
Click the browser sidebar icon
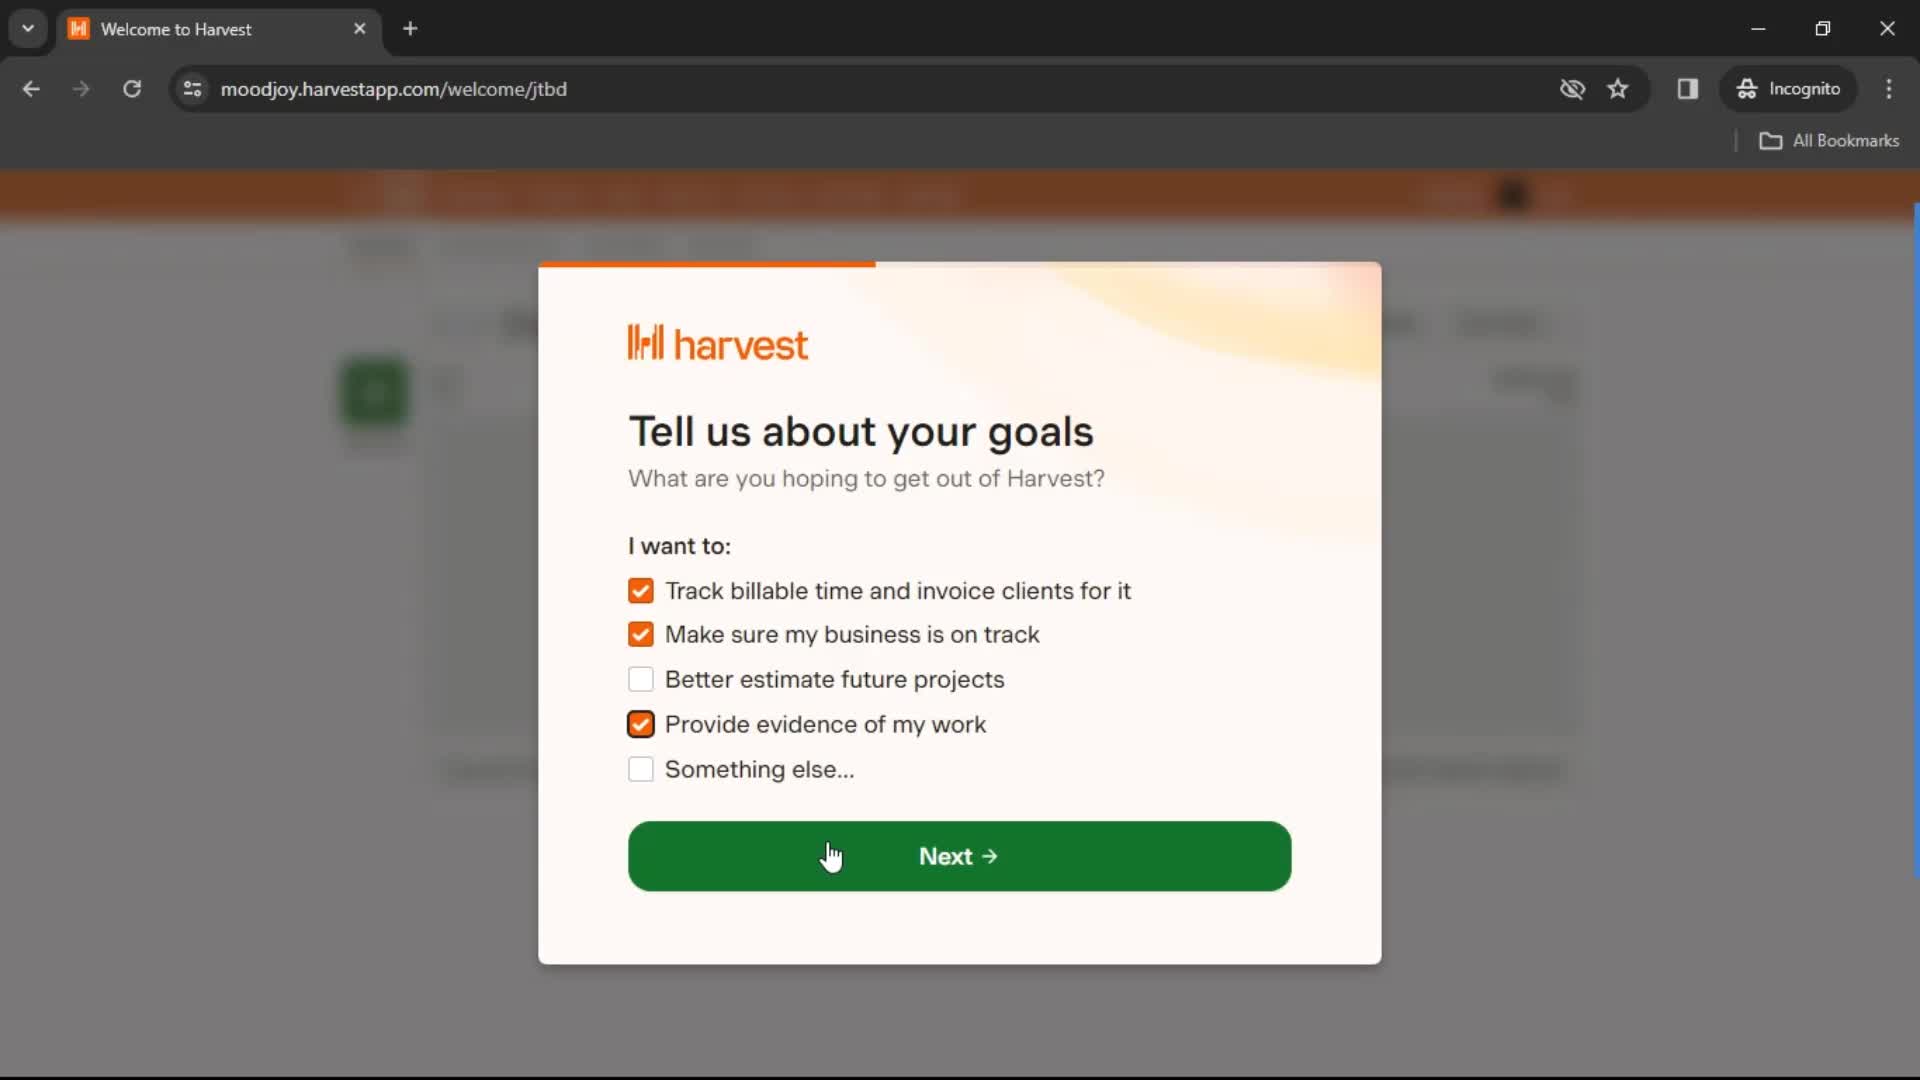coord(1688,88)
